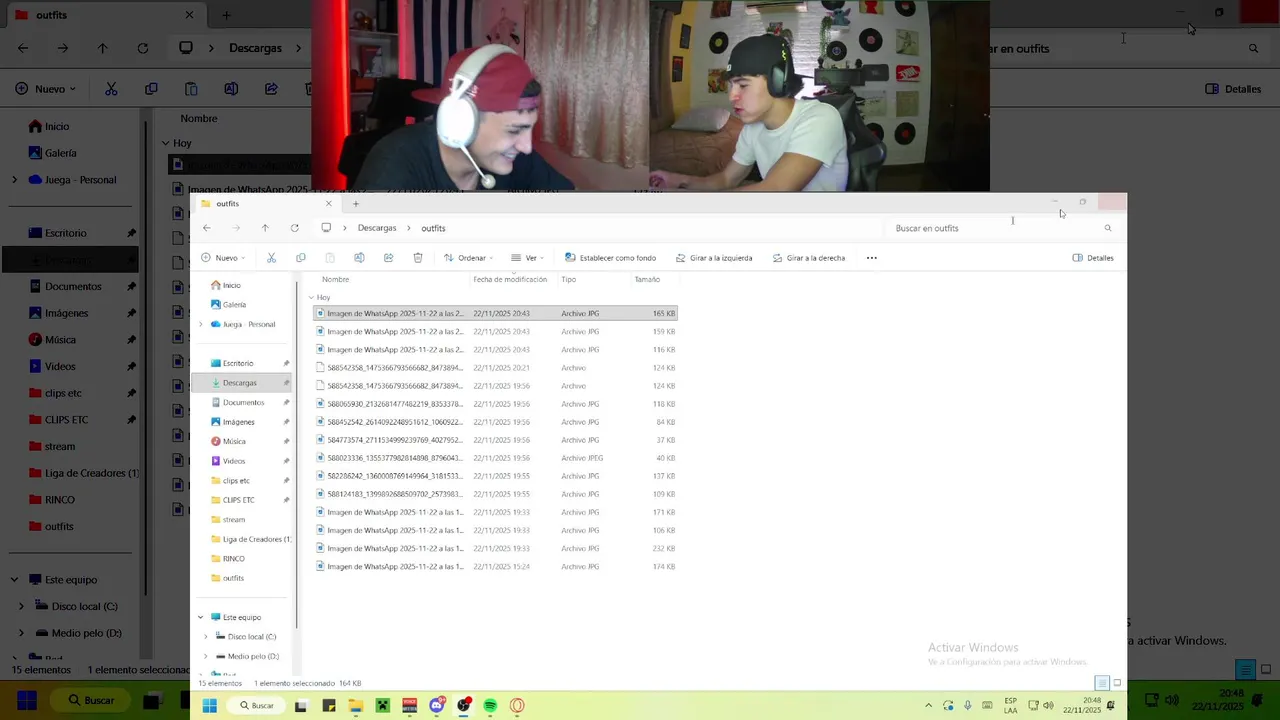Image resolution: width=1280 pixels, height=720 pixels.
Task: Switch front window to large thumbnails view
Action: point(1117,683)
